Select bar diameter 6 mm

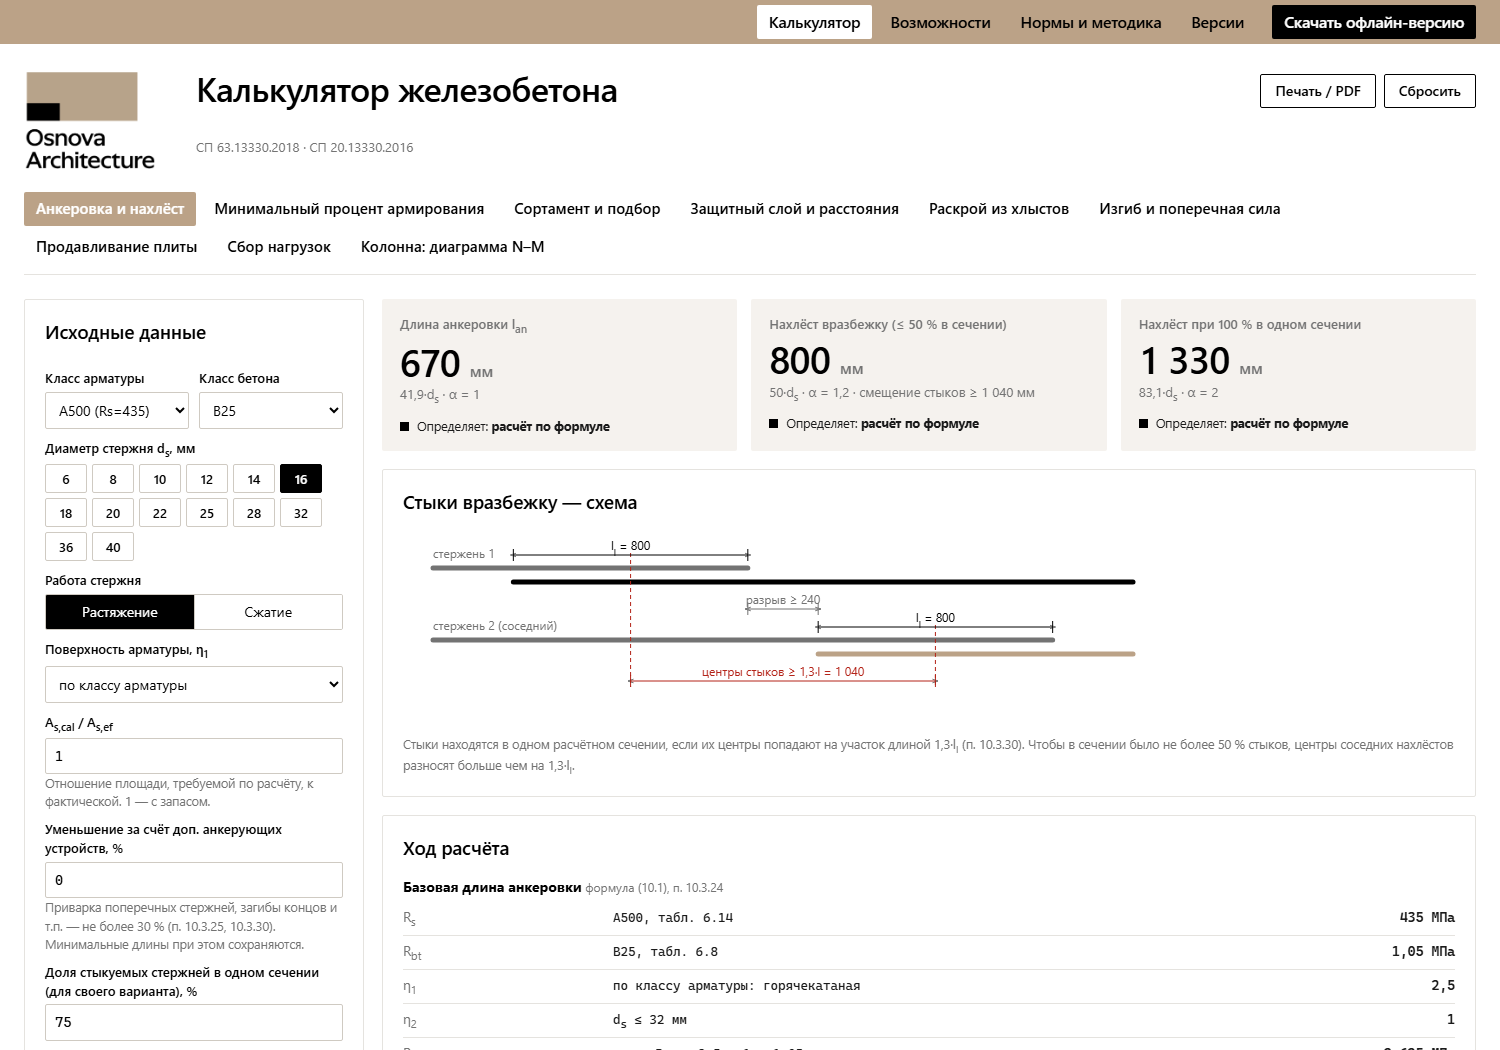click(x=66, y=479)
